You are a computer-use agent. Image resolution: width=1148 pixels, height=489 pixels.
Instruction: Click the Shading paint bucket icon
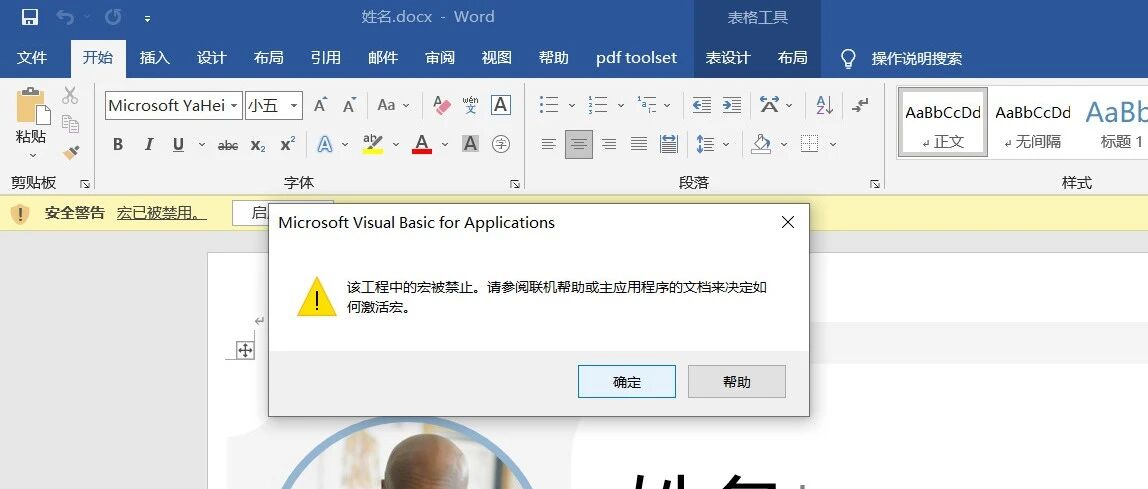761,144
